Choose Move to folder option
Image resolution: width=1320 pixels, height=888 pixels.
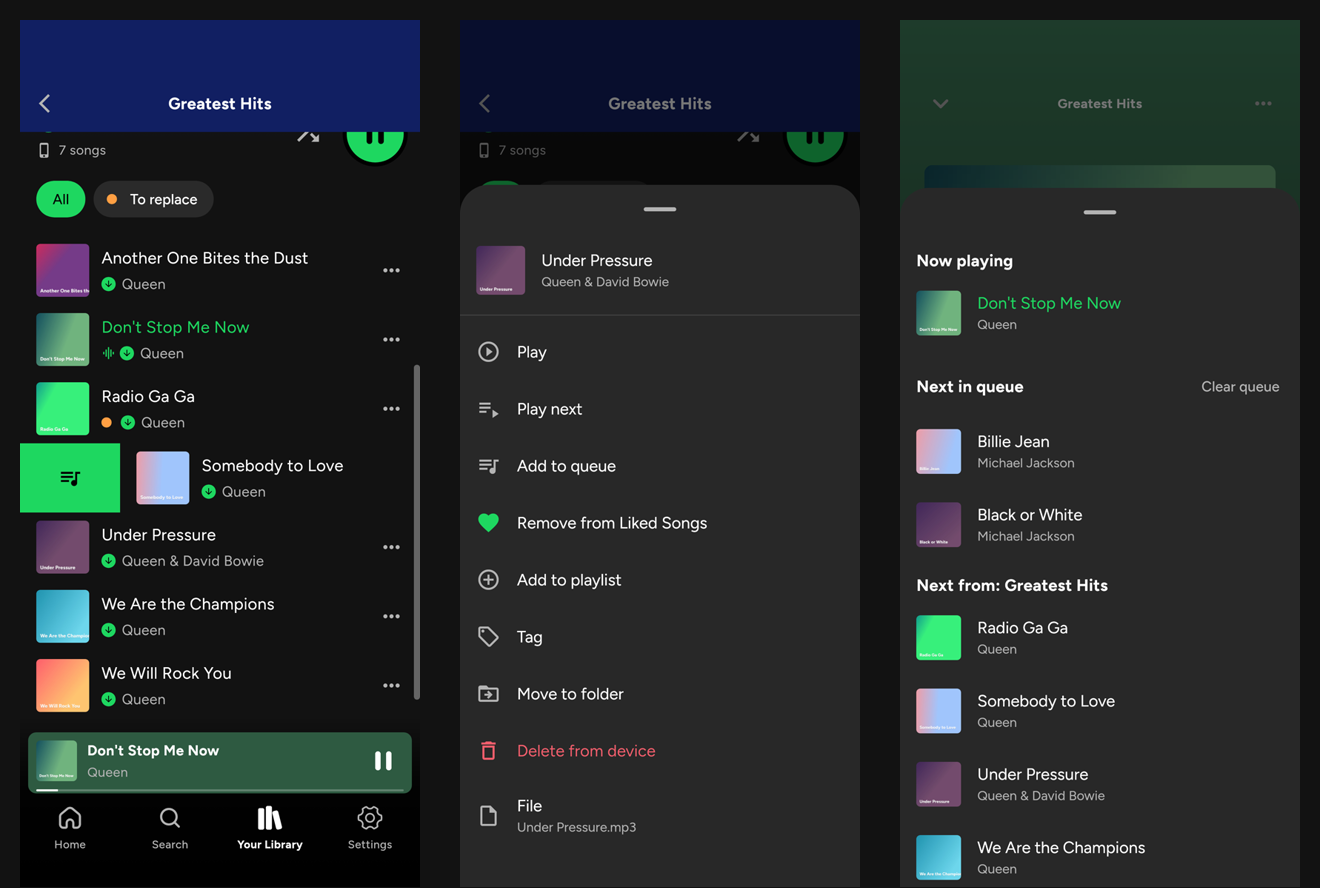click(660, 694)
